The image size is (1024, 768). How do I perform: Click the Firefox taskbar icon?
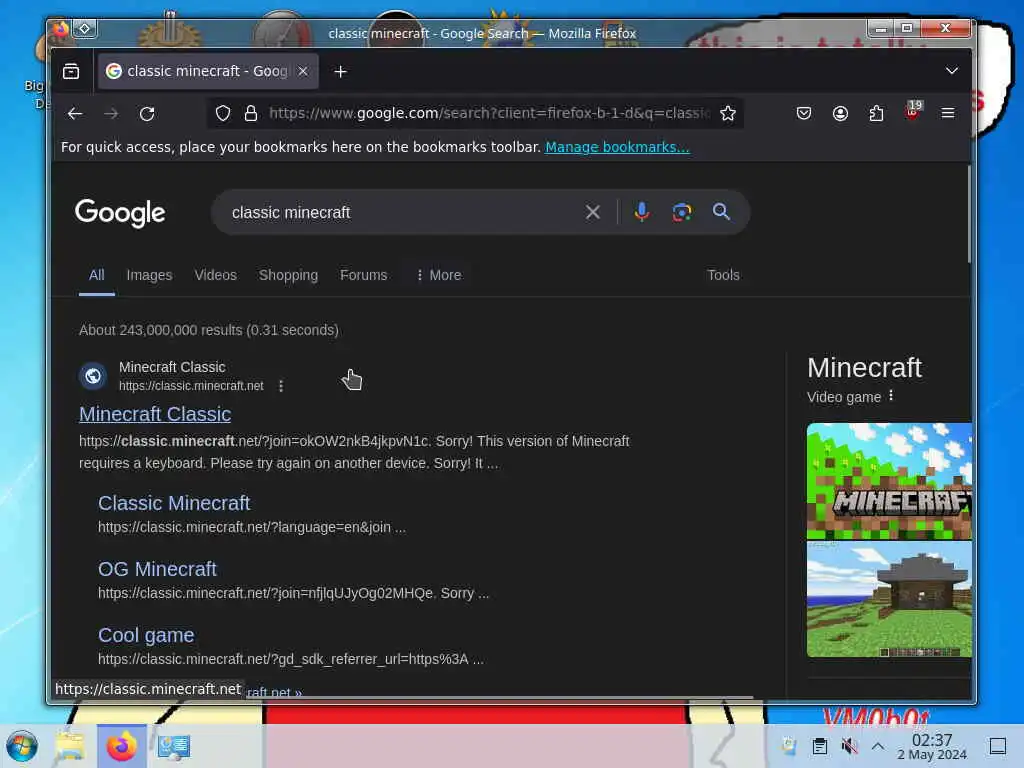click(x=121, y=746)
